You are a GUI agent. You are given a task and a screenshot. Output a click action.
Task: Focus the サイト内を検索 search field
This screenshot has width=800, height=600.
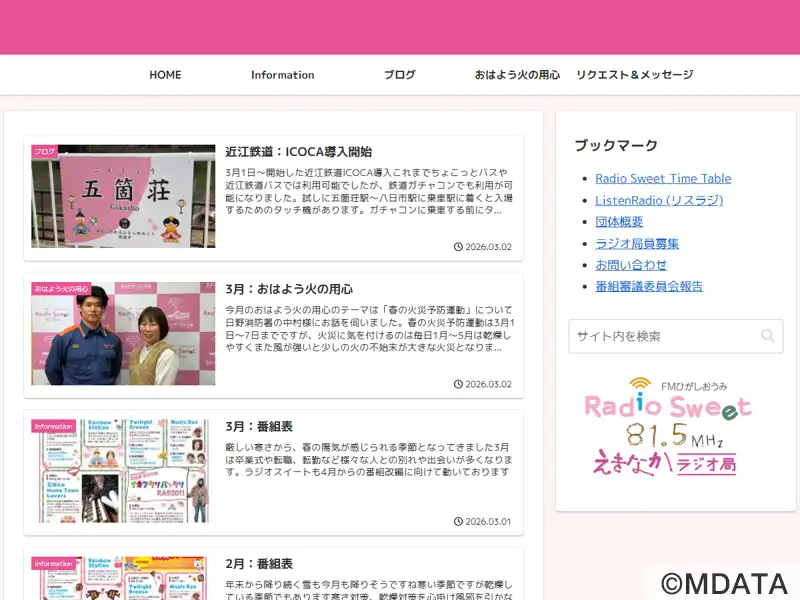[x=676, y=336]
